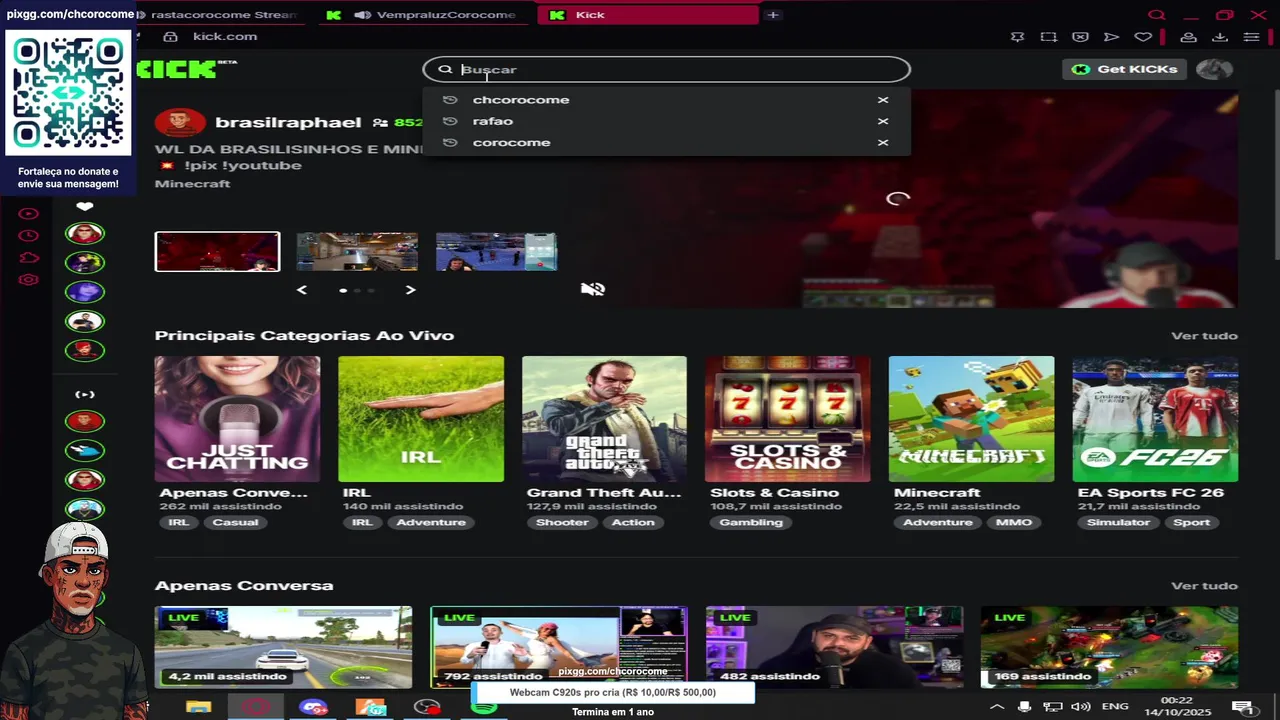Open the IRL category card

[x=421, y=419]
